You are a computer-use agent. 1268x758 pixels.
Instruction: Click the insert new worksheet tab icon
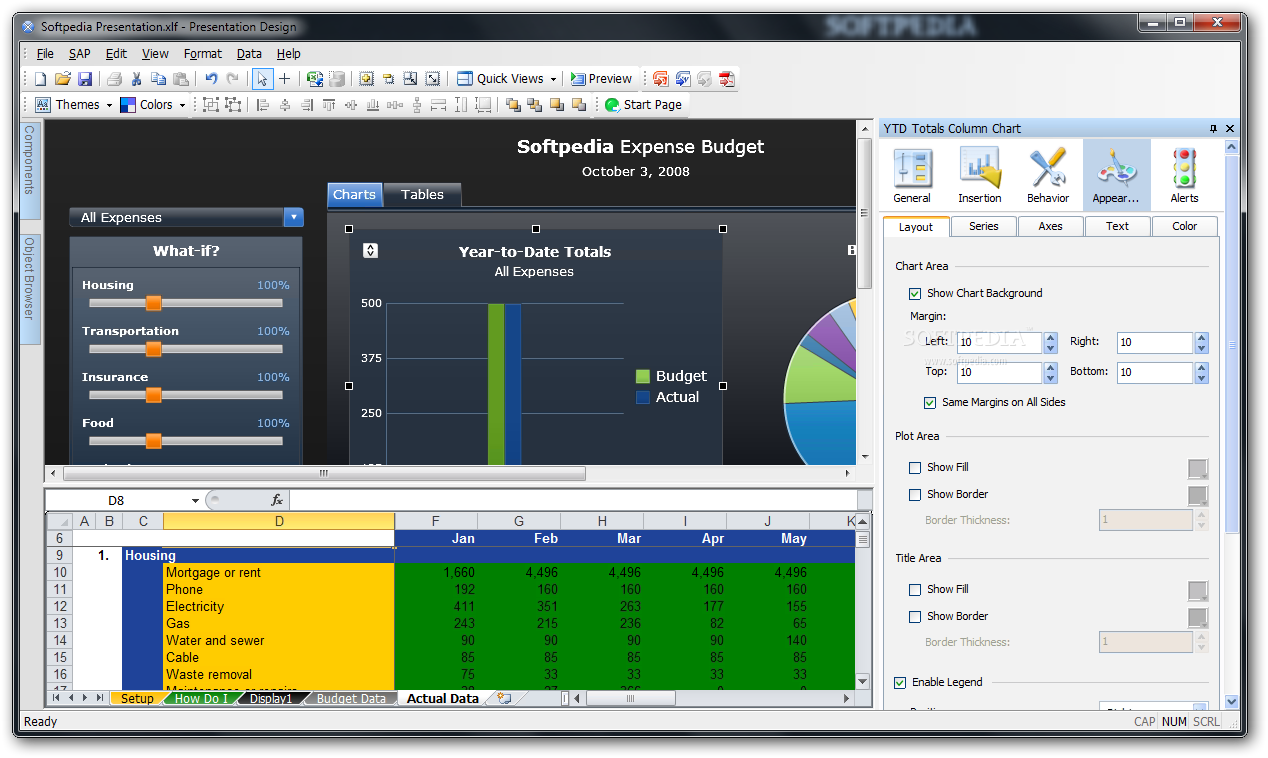coord(504,699)
